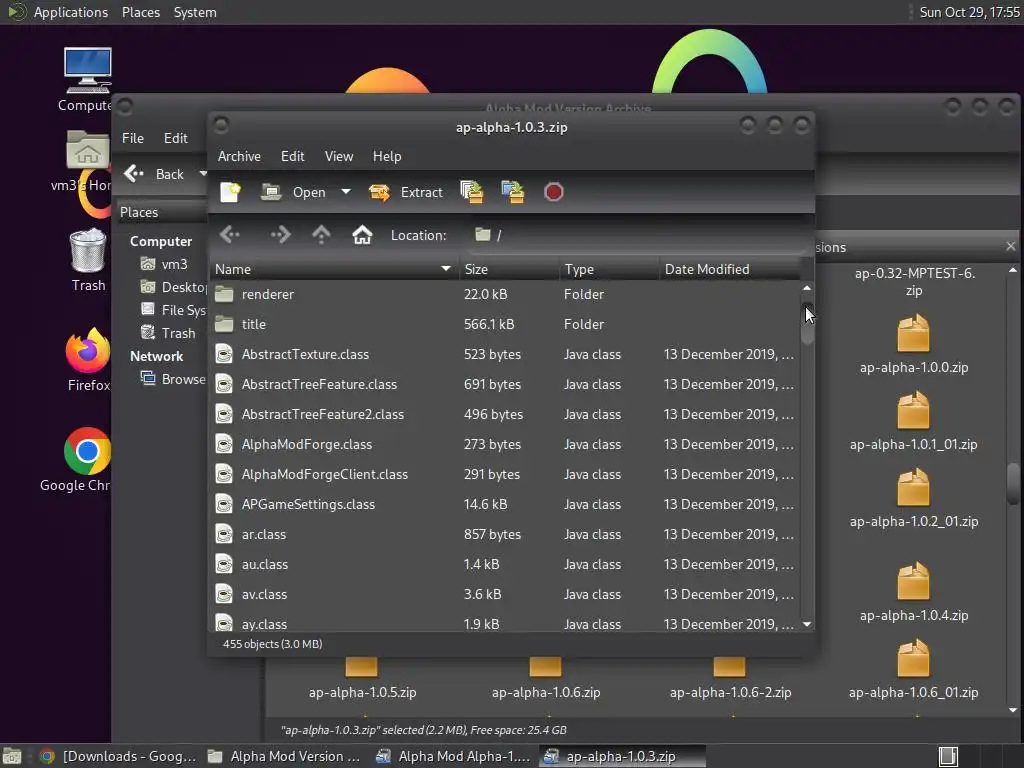Click the Location path field

pyautogui.click(x=635, y=235)
